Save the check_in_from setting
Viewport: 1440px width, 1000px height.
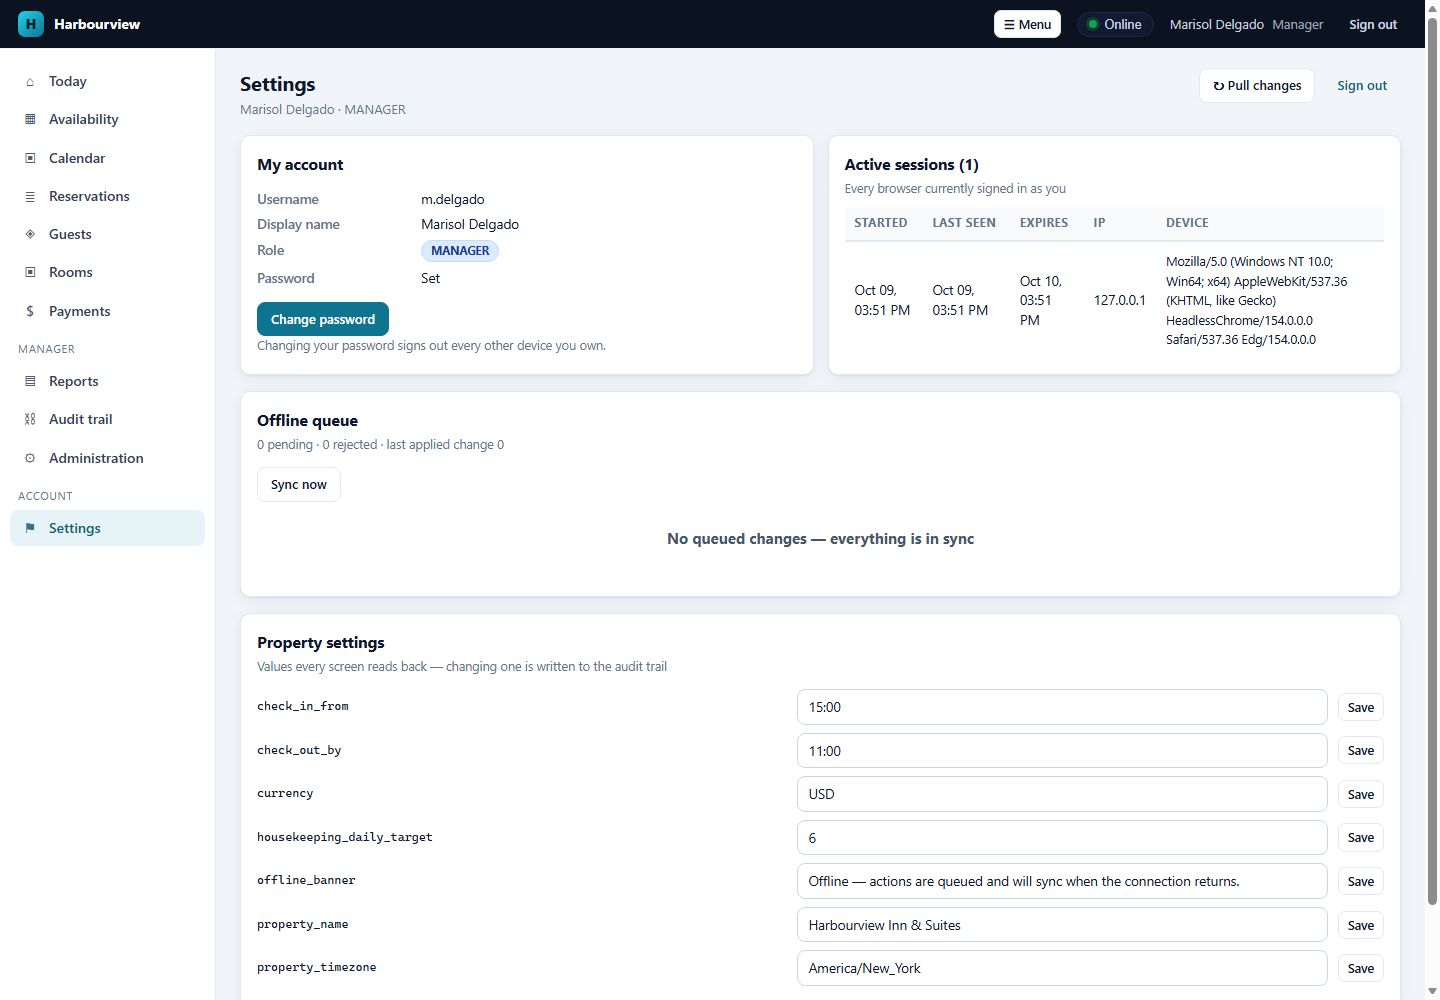click(1361, 707)
